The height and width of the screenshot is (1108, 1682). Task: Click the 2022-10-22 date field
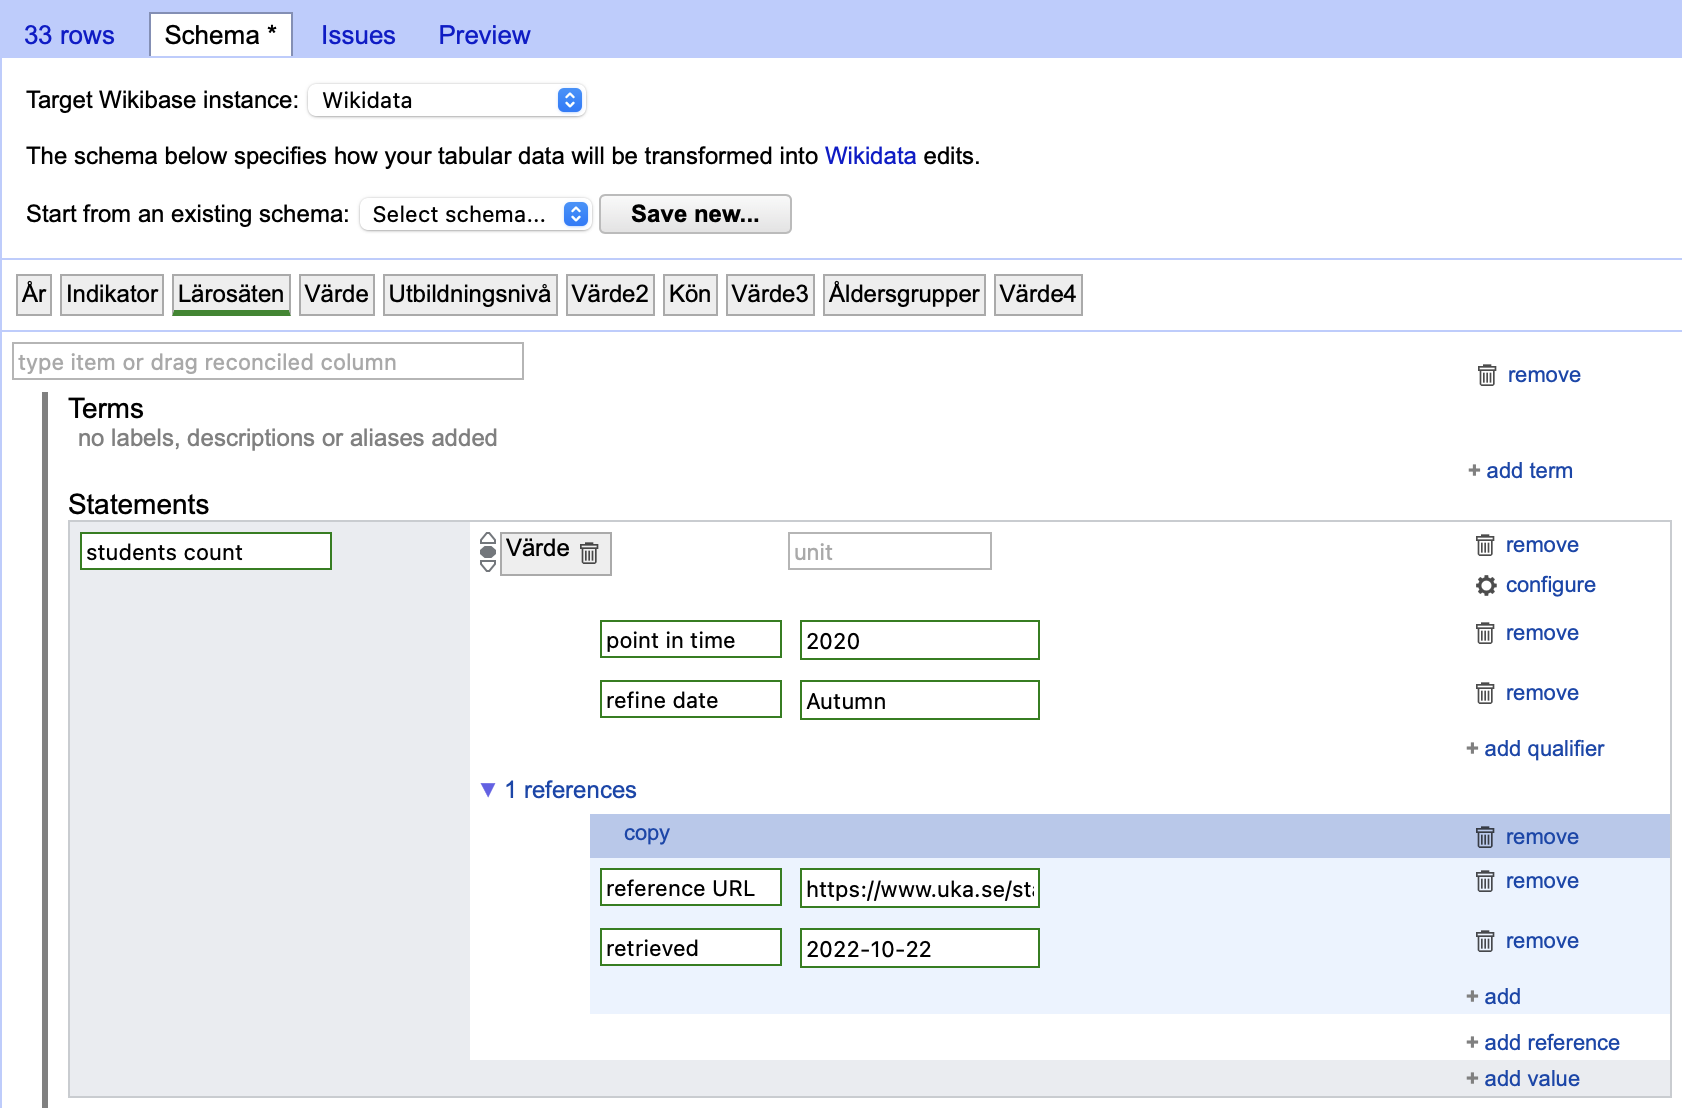click(x=920, y=949)
